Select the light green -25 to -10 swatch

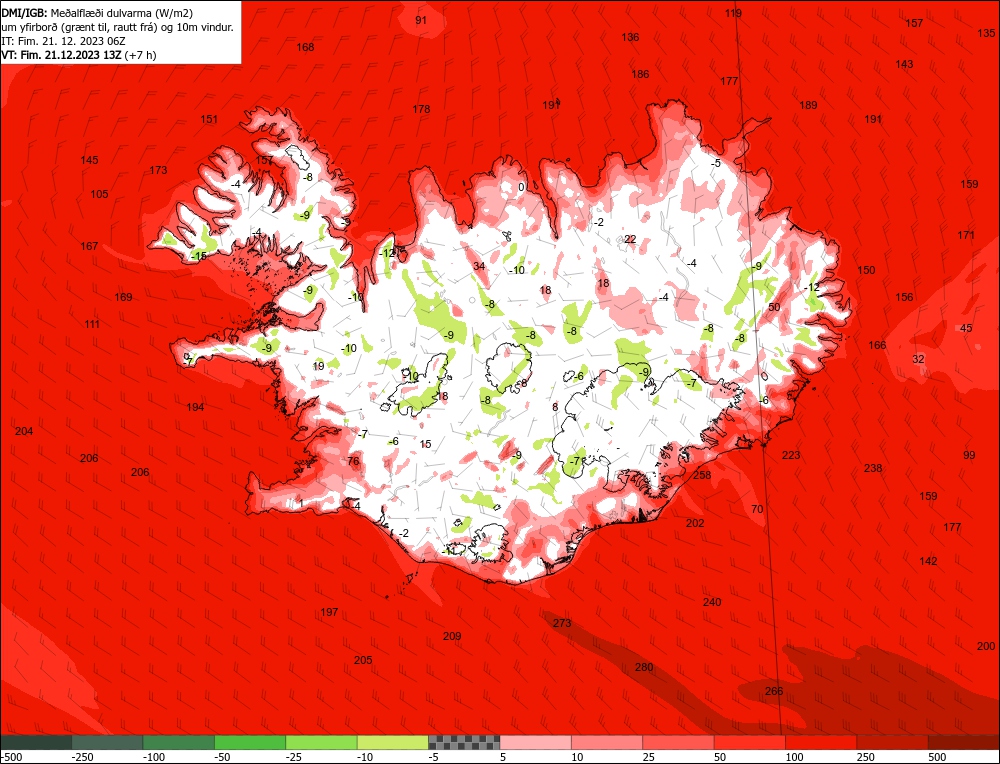click(x=322, y=742)
